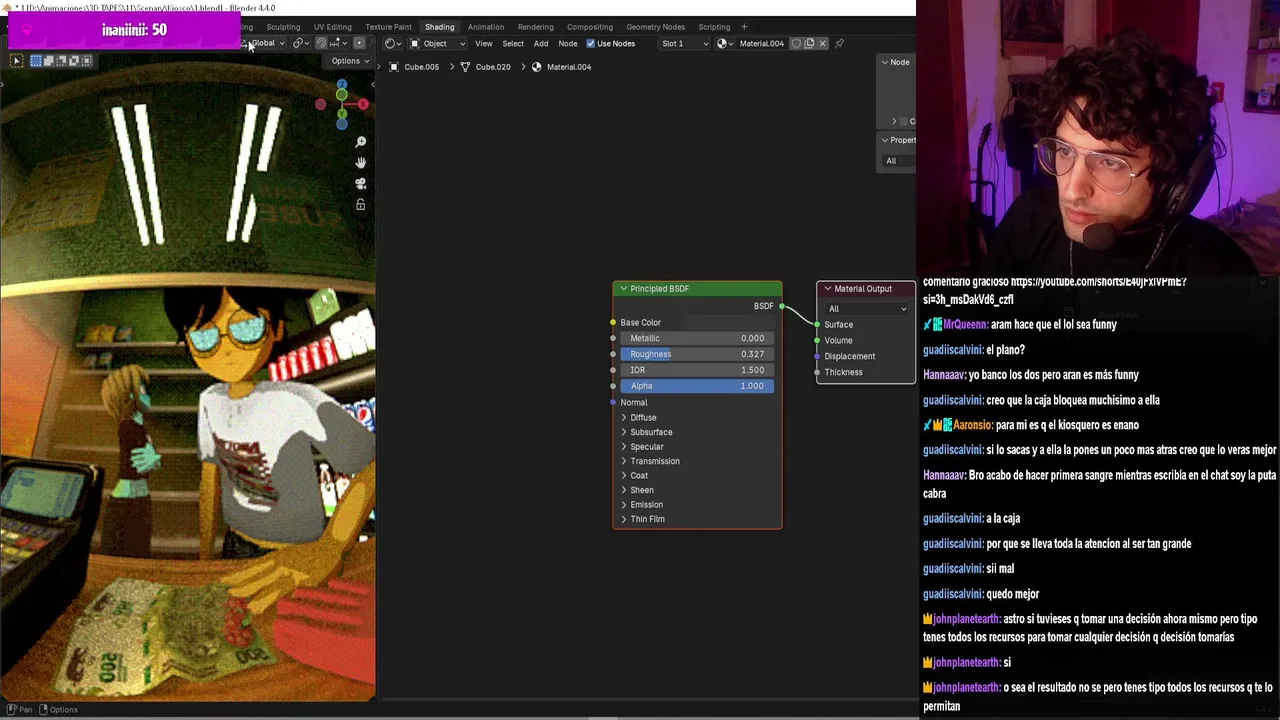Toggle the Use Nodes checkbox
The image size is (1280, 720).
[590, 43]
